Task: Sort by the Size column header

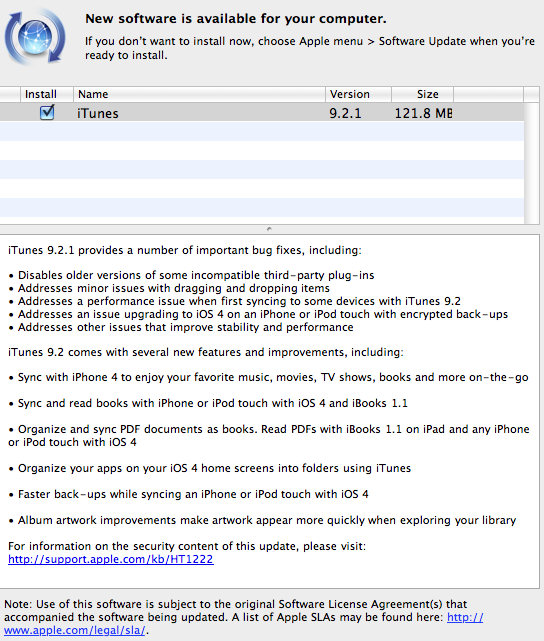Action: pyautogui.click(x=423, y=94)
